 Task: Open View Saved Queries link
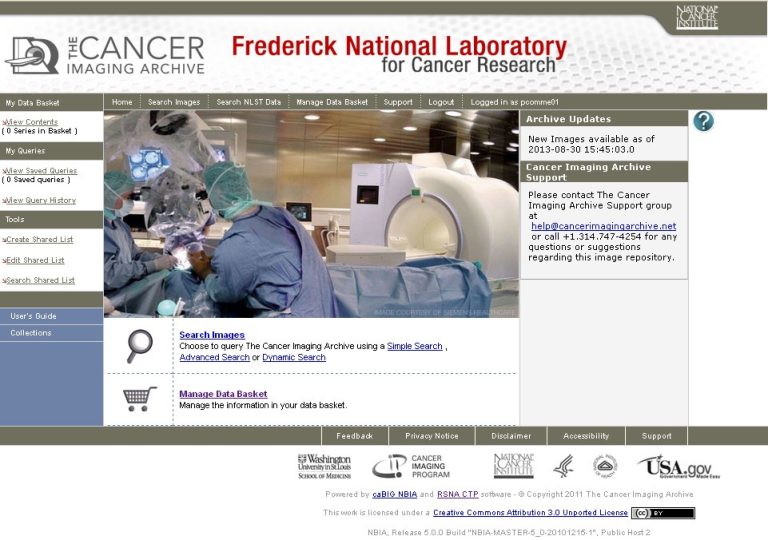[41, 171]
